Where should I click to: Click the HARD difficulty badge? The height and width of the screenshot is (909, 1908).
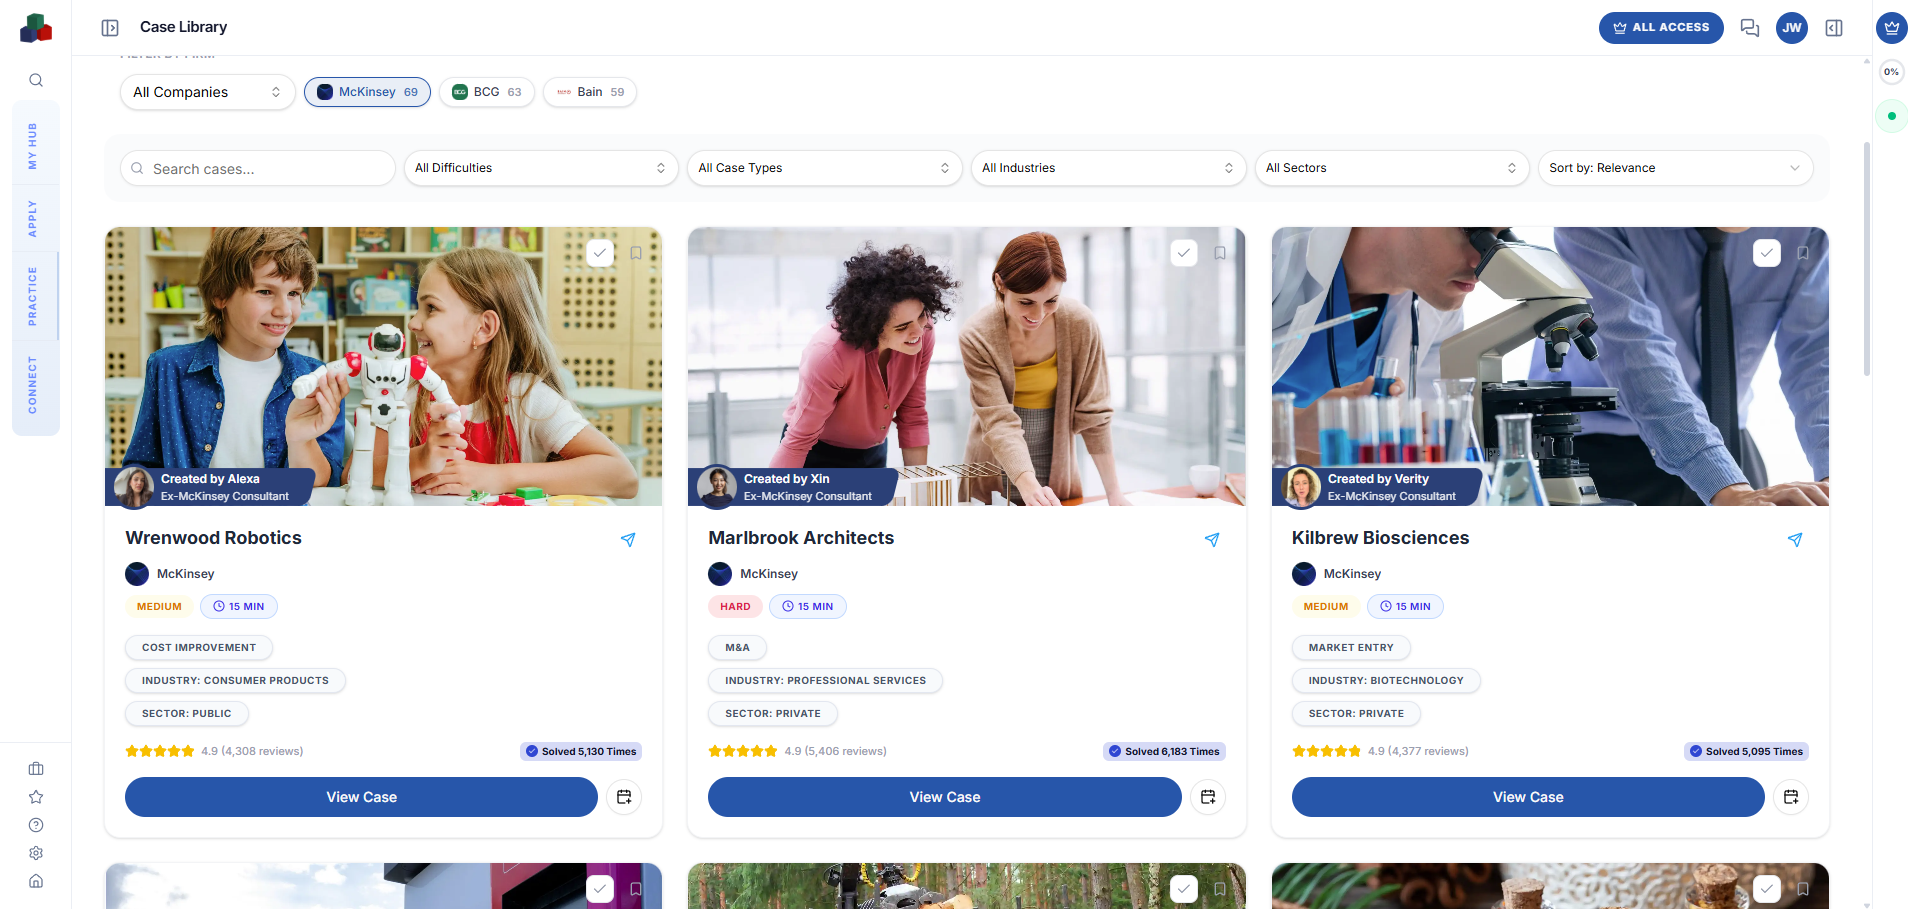point(735,607)
